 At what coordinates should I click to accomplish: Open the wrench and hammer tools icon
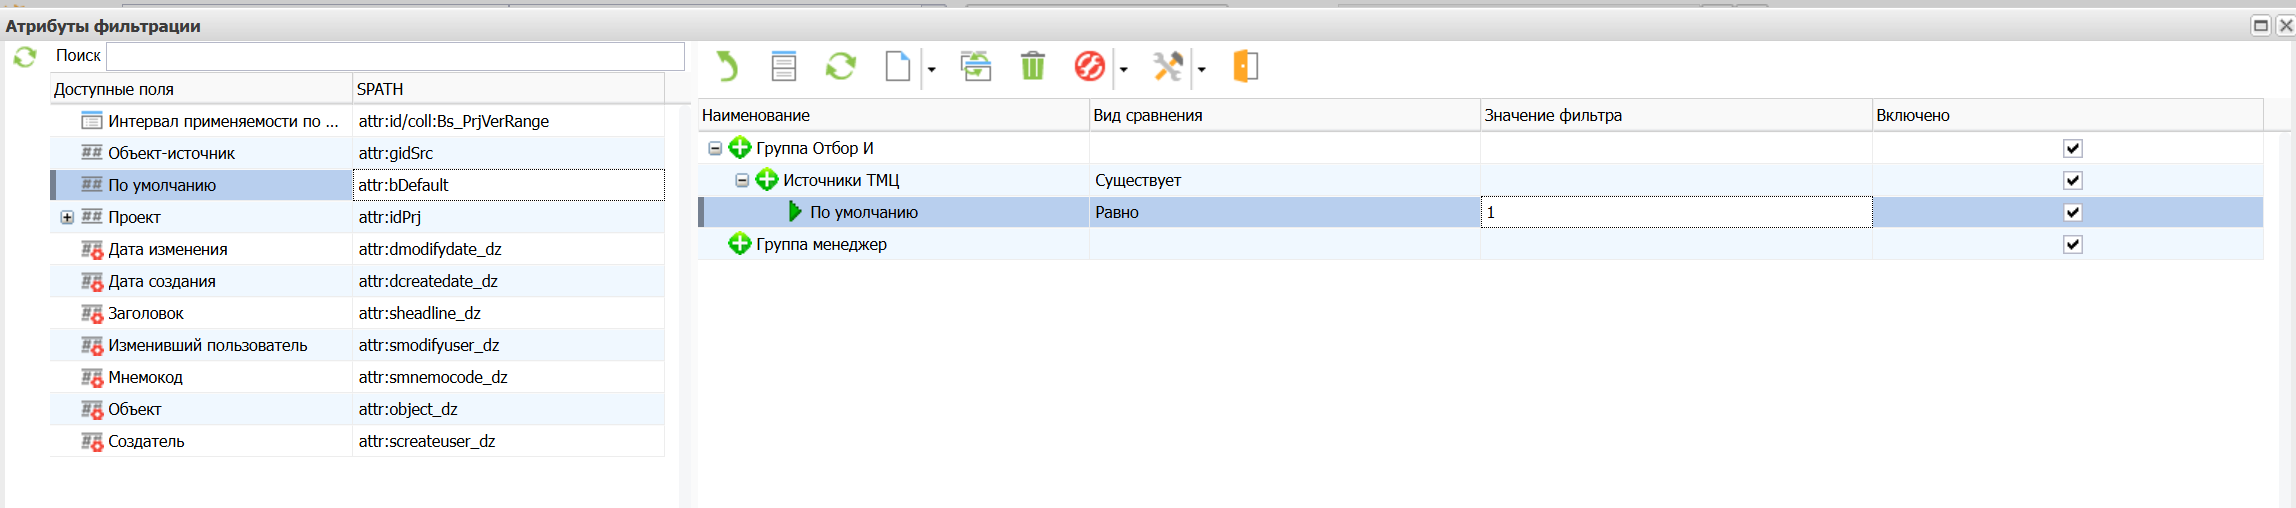point(1167,67)
